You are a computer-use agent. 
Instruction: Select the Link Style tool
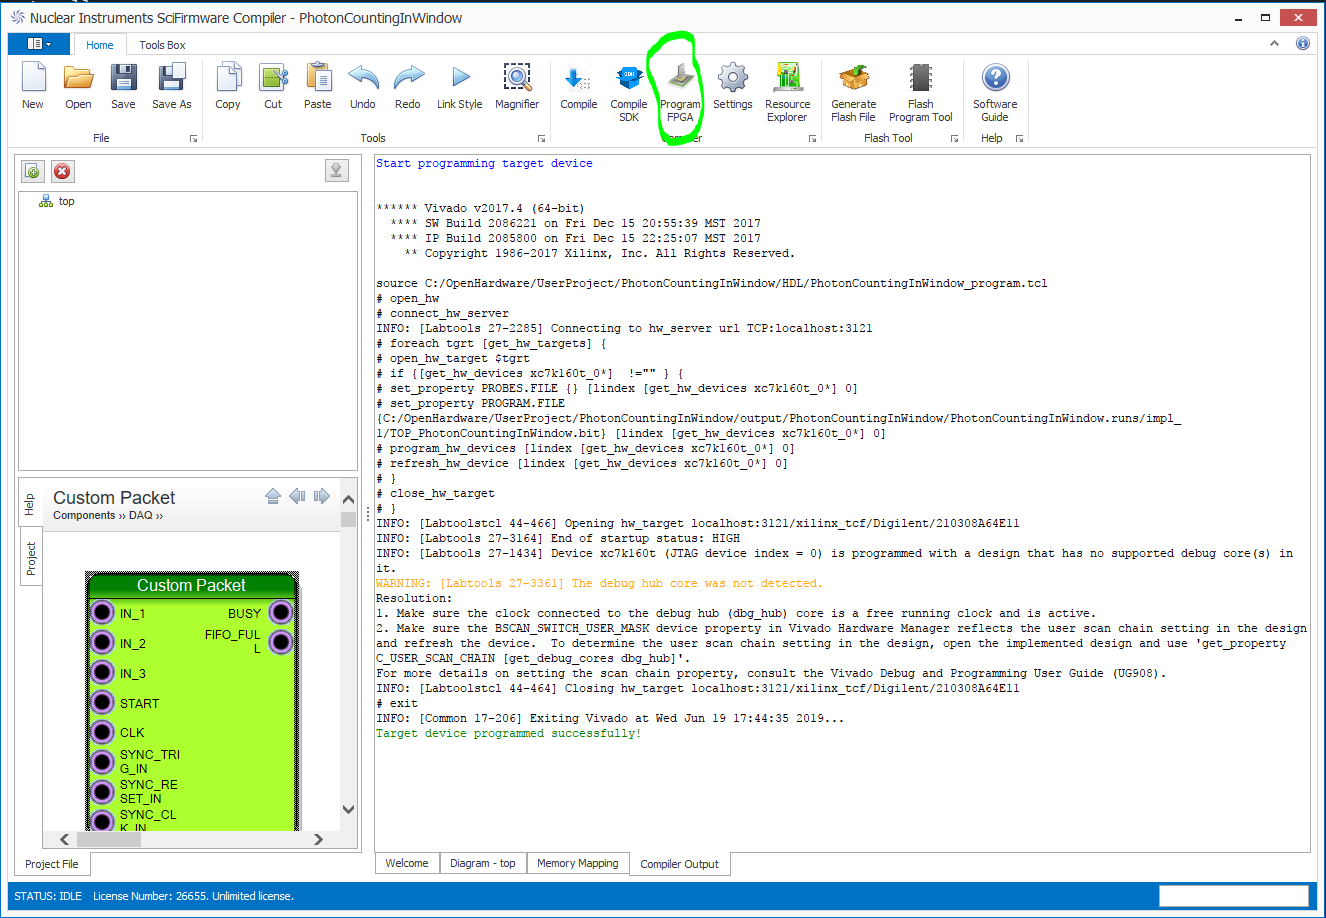coord(459,86)
